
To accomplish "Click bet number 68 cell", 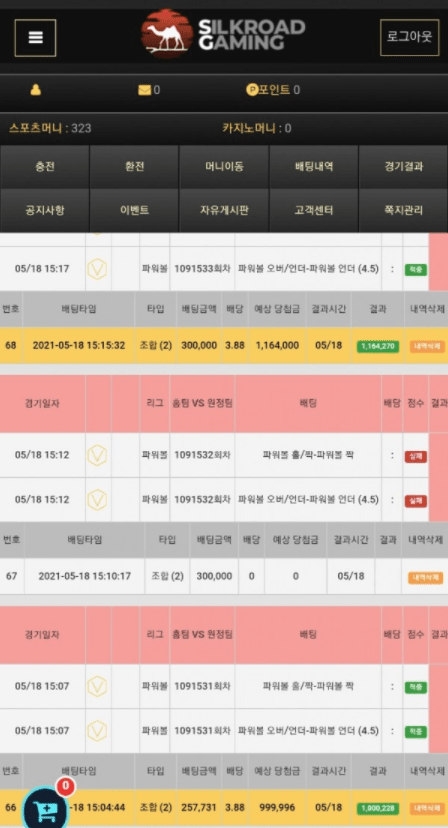I will coord(11,345).
